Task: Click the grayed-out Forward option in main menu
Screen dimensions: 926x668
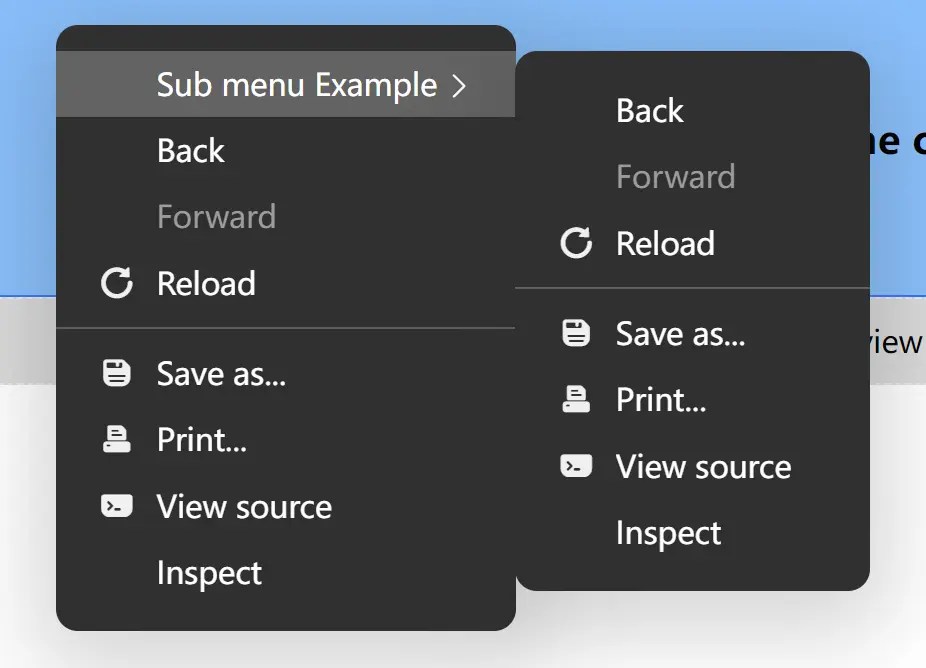Action: tap(216, 216)
